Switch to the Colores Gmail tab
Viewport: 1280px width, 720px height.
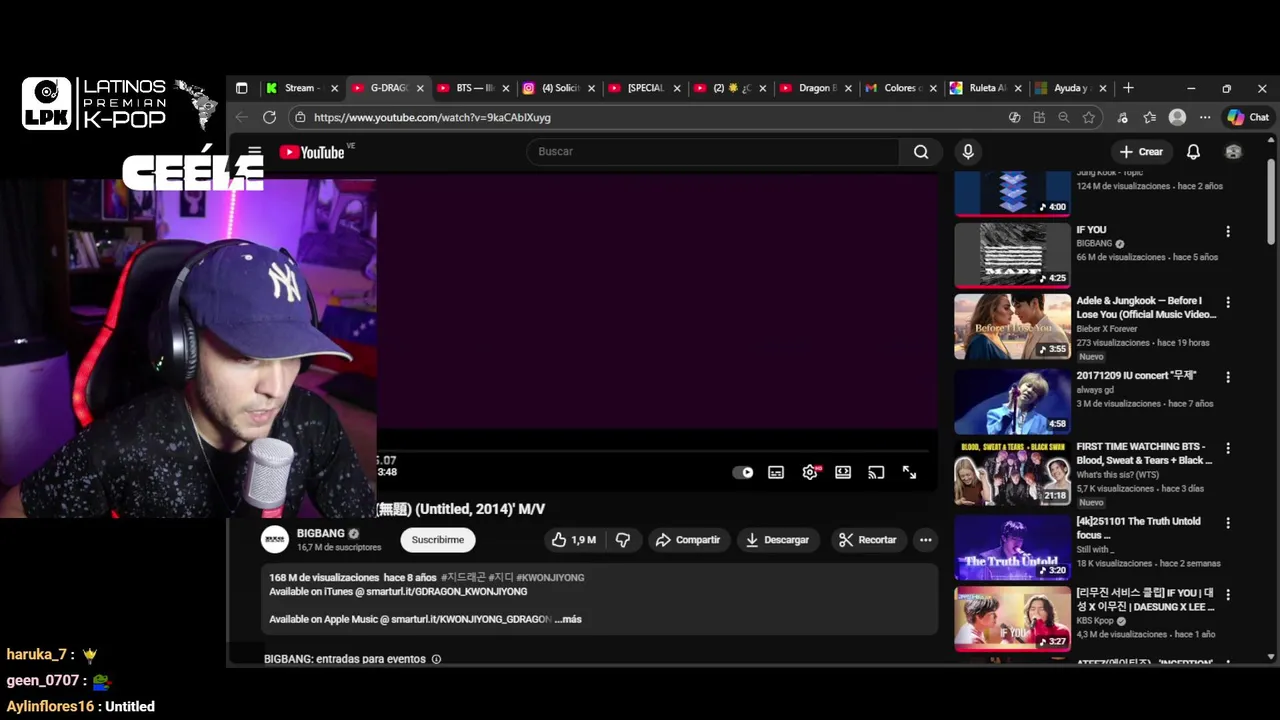pyautogui.click(x=899, y=88)
